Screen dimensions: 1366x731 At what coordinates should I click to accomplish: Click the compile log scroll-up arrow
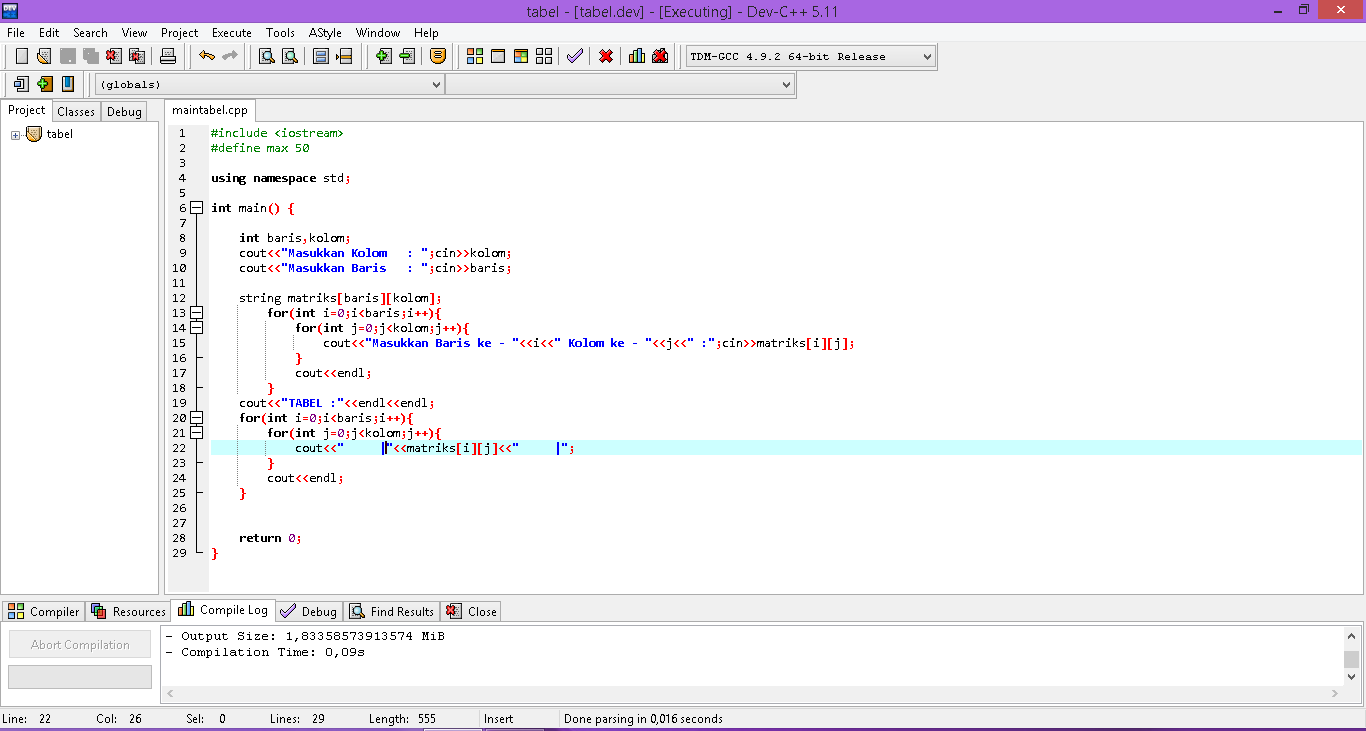coord(1351,634)
